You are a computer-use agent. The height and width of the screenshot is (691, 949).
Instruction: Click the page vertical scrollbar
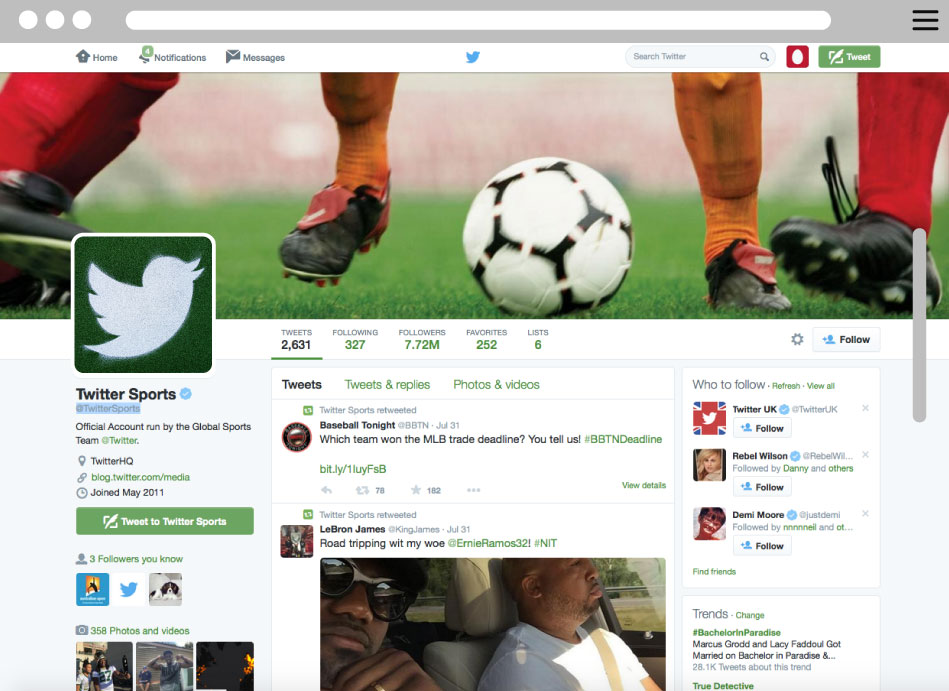[919, 325]
